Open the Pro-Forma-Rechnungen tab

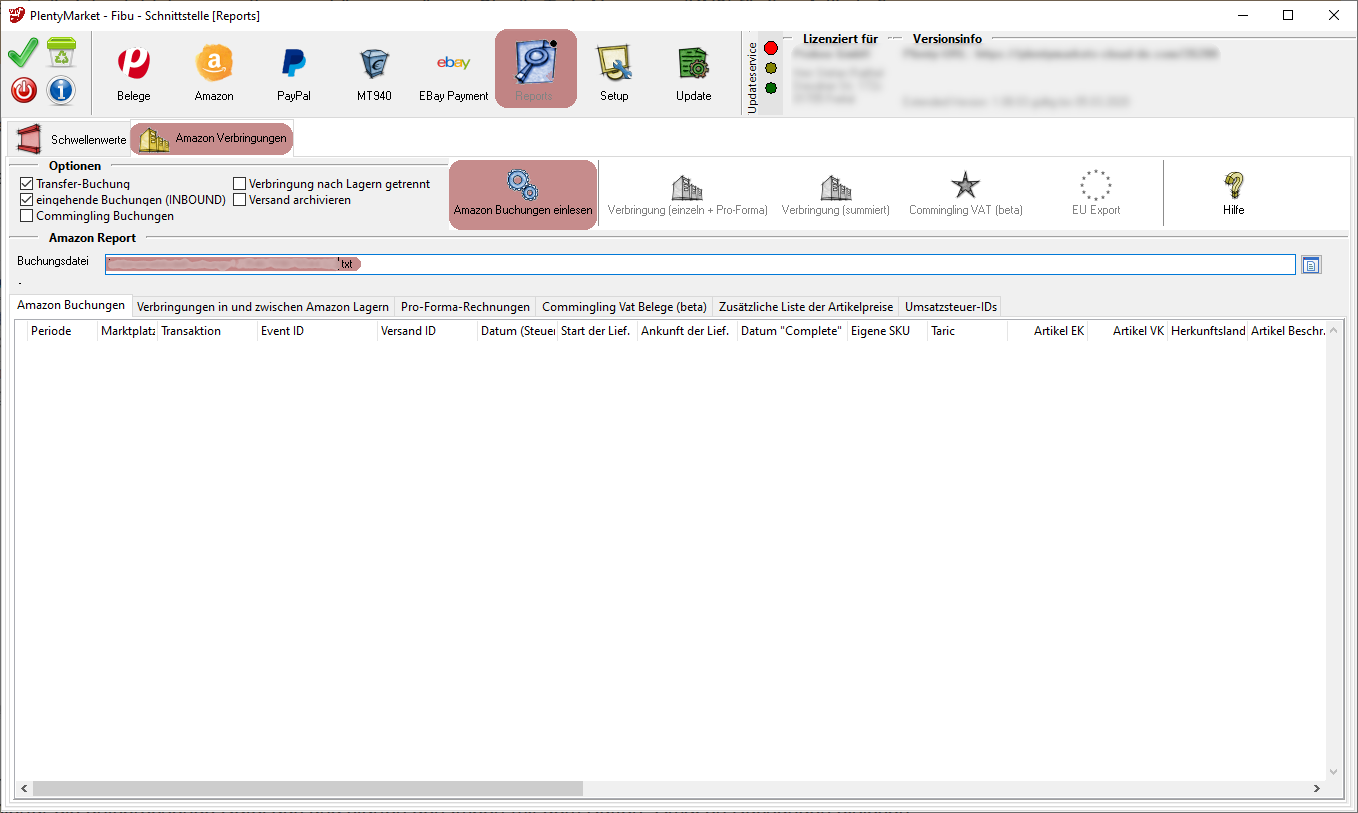pos(465,307)
